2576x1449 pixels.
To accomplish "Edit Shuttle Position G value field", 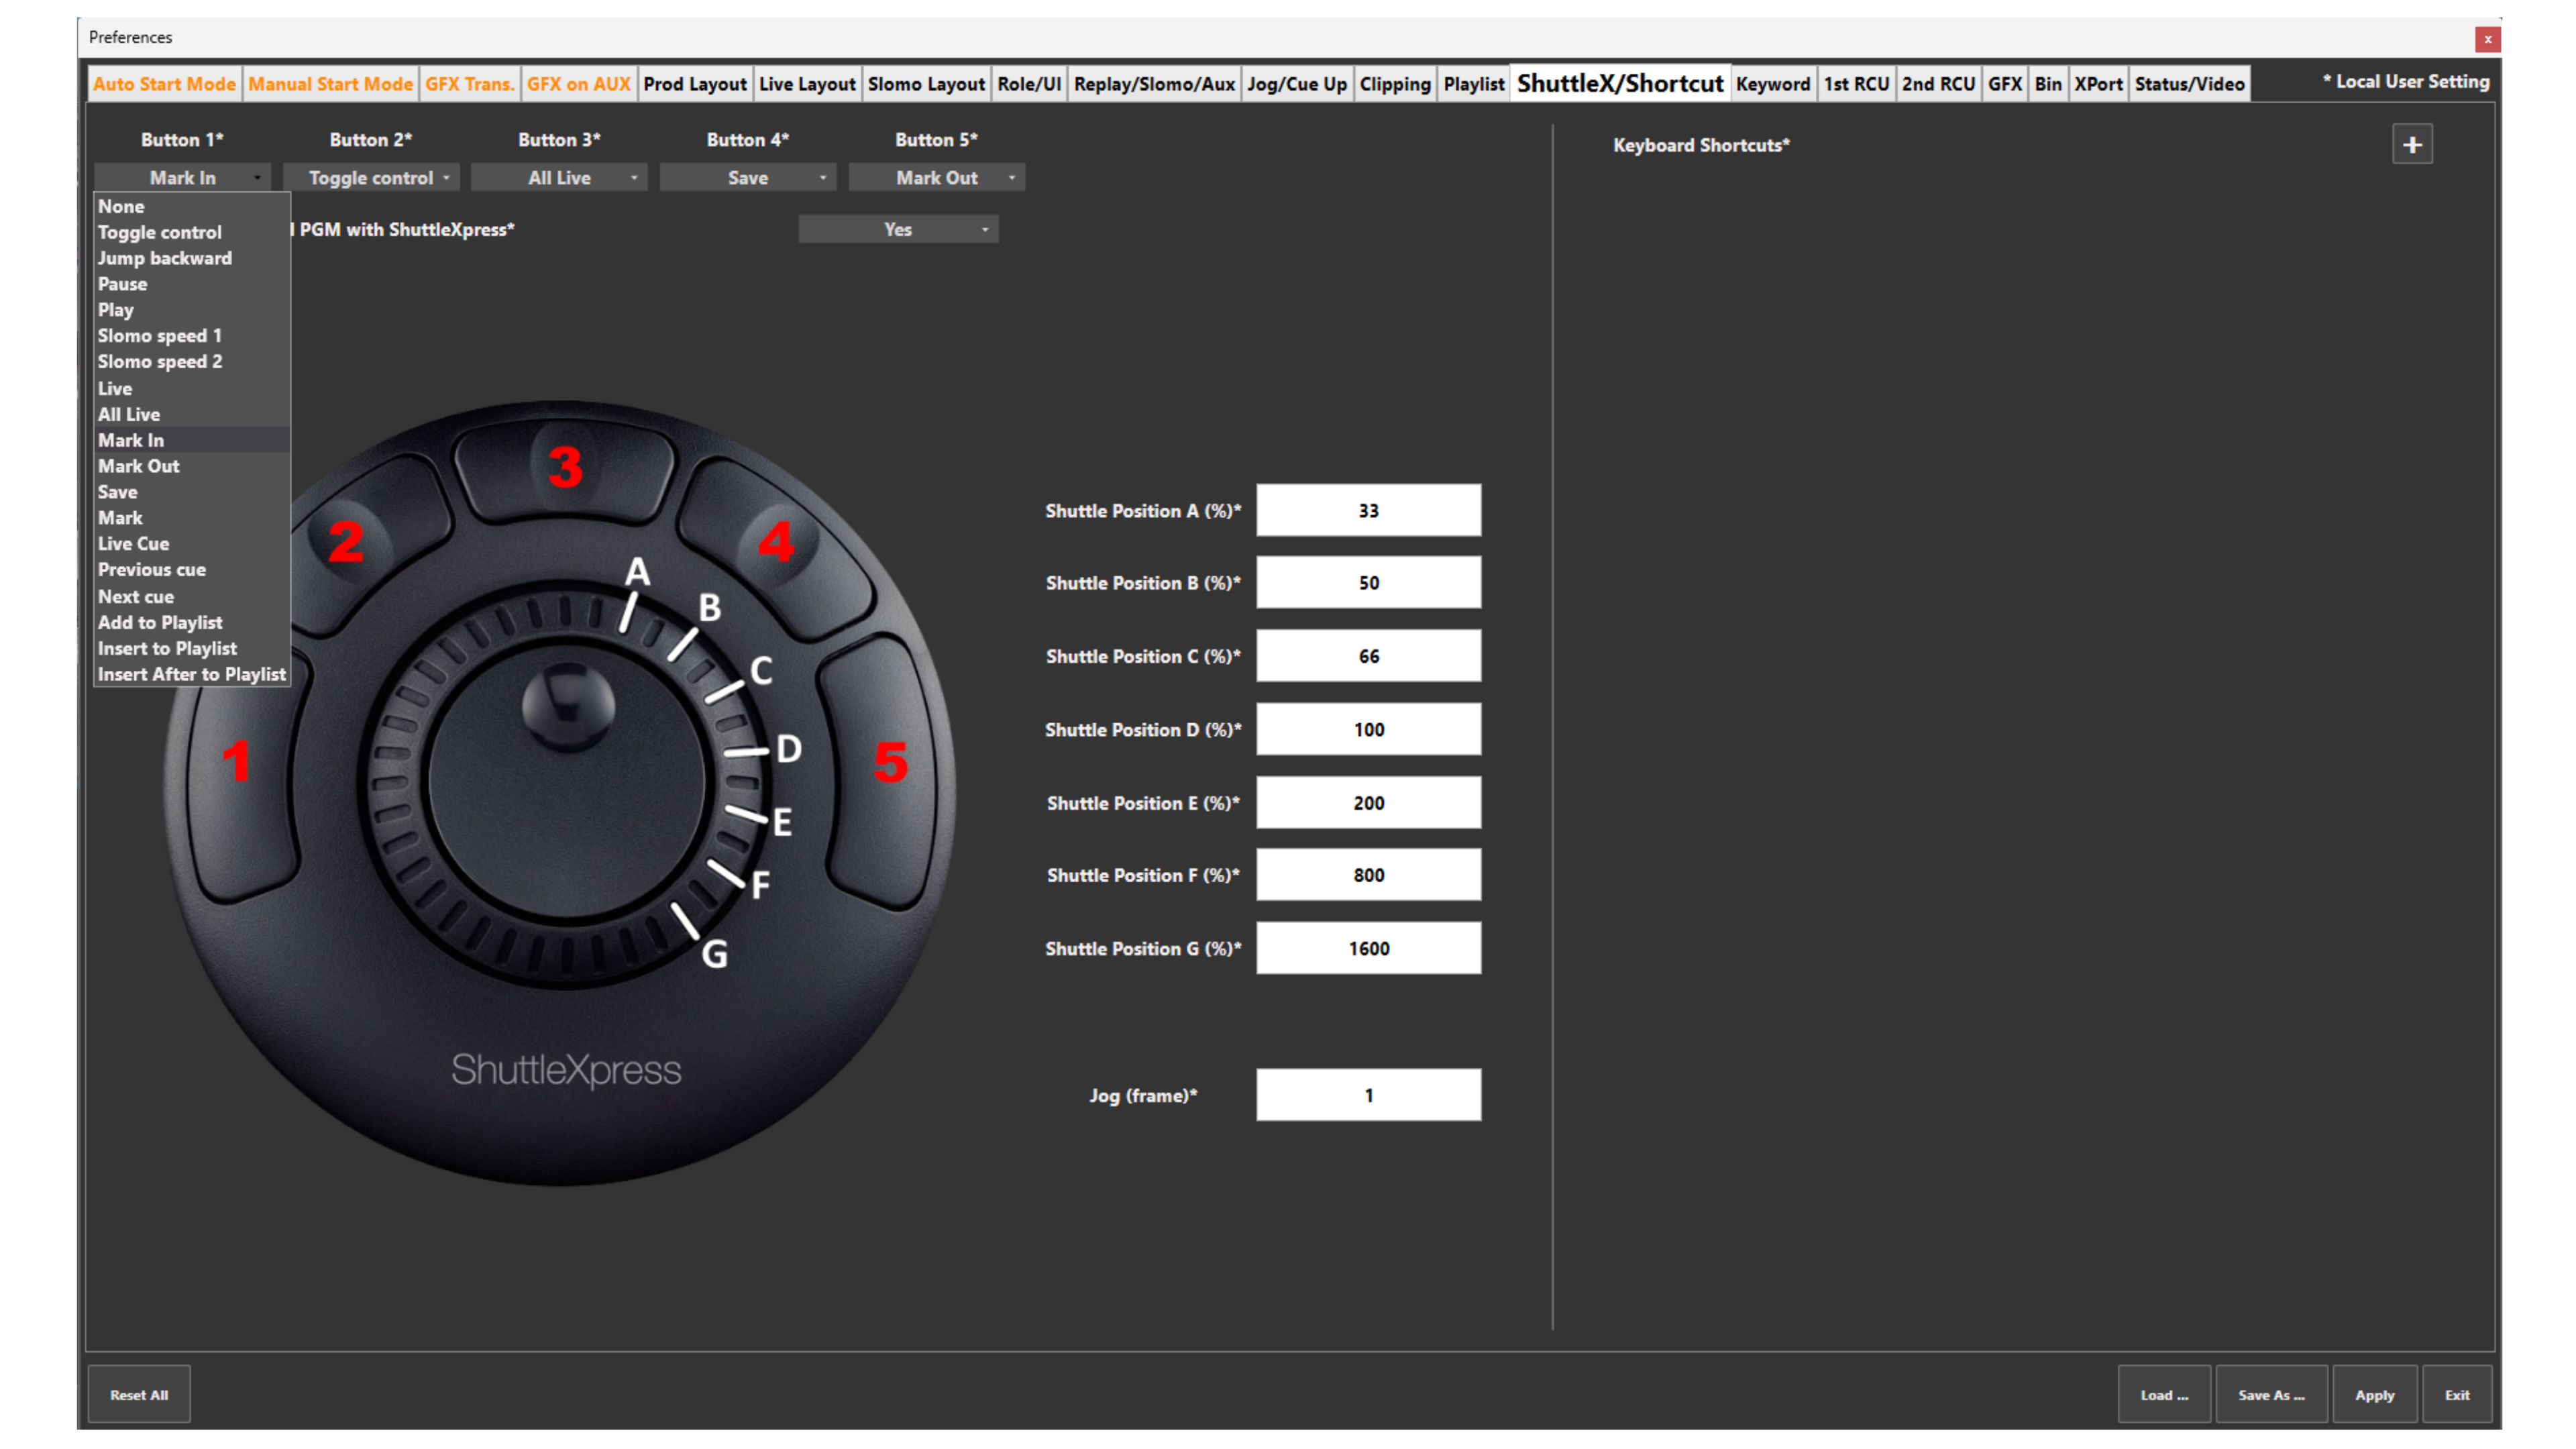I will [x=1368, y=949].
